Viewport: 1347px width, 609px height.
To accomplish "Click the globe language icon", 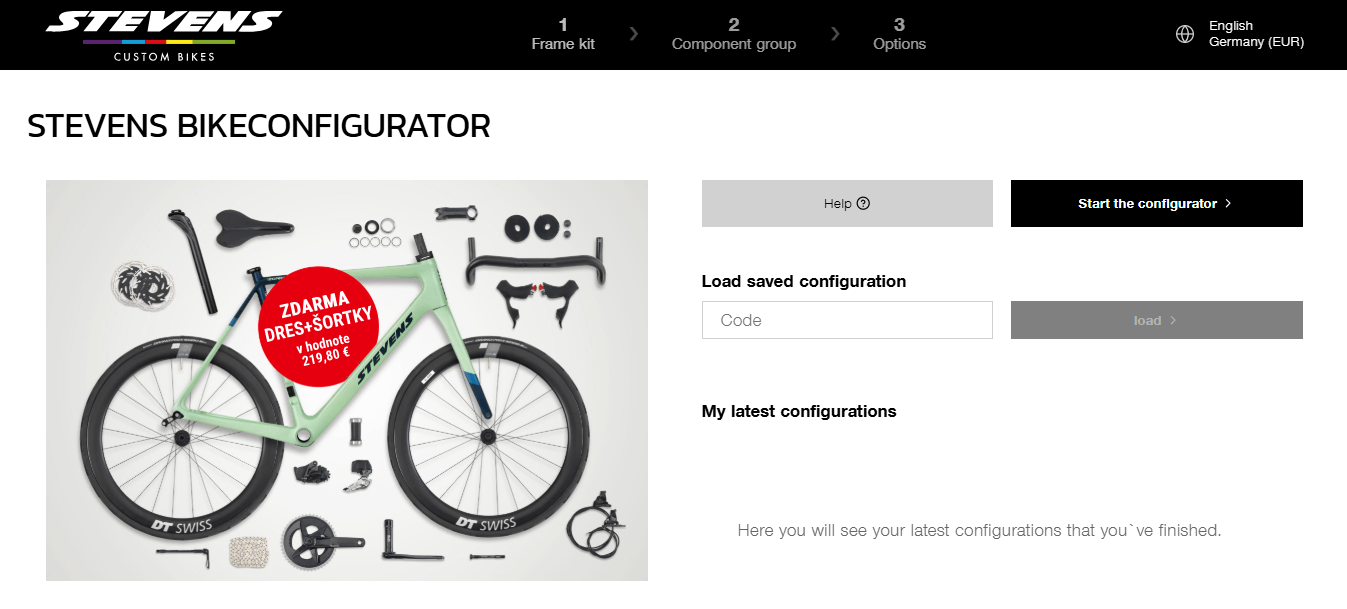I will (1185, 35).
